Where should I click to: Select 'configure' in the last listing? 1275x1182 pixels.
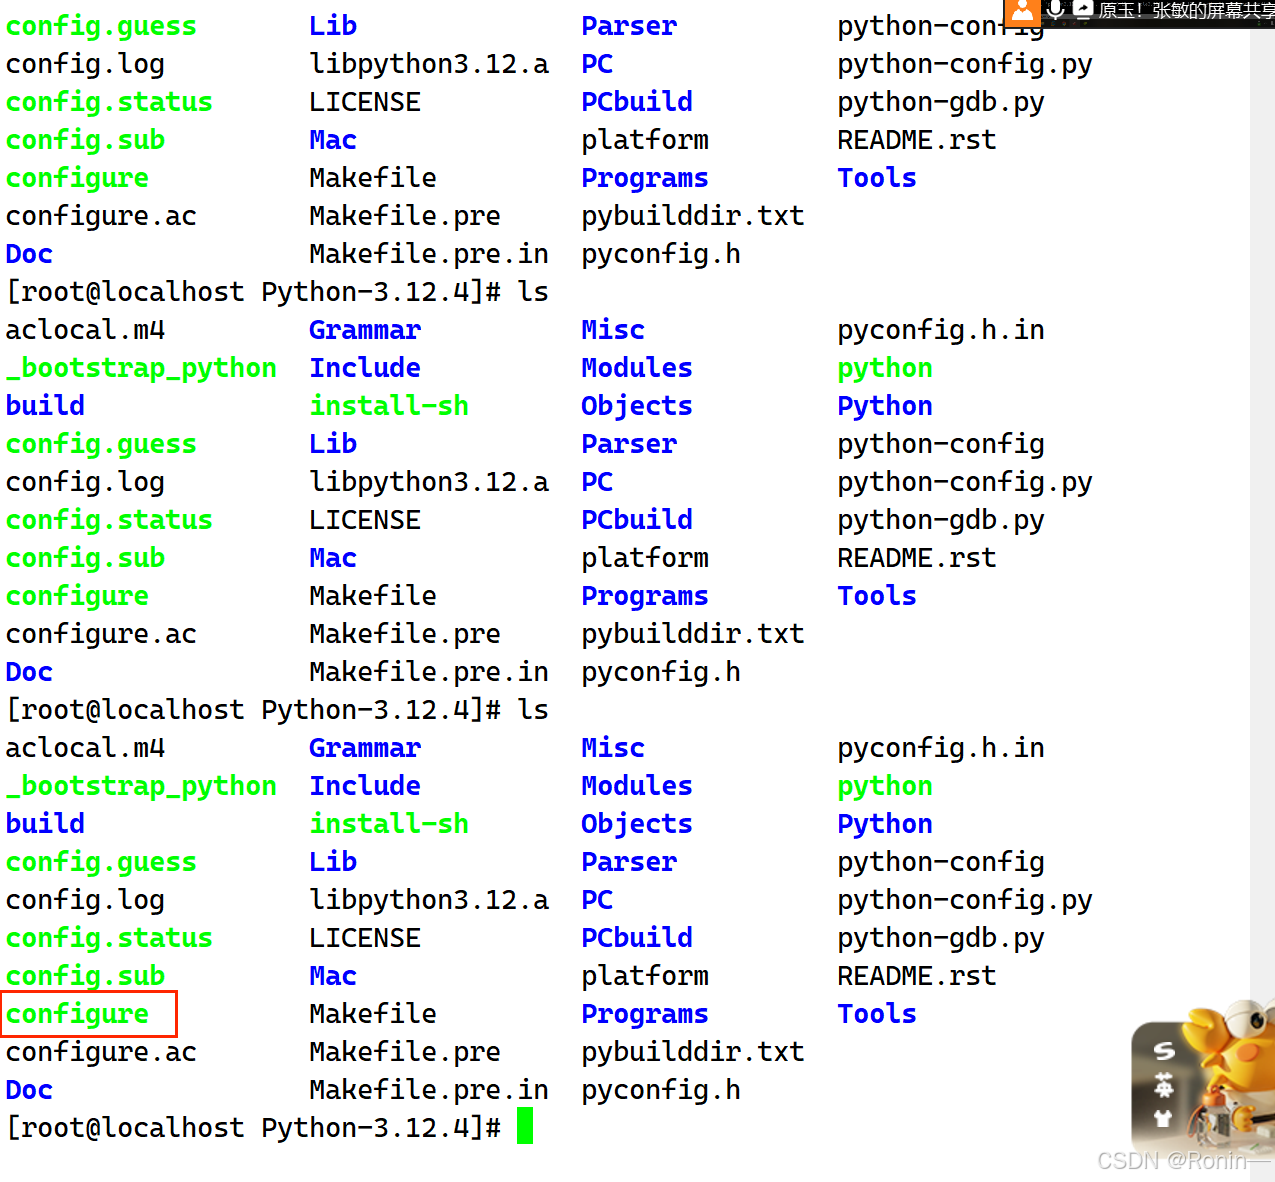[x=77, y=1014]
